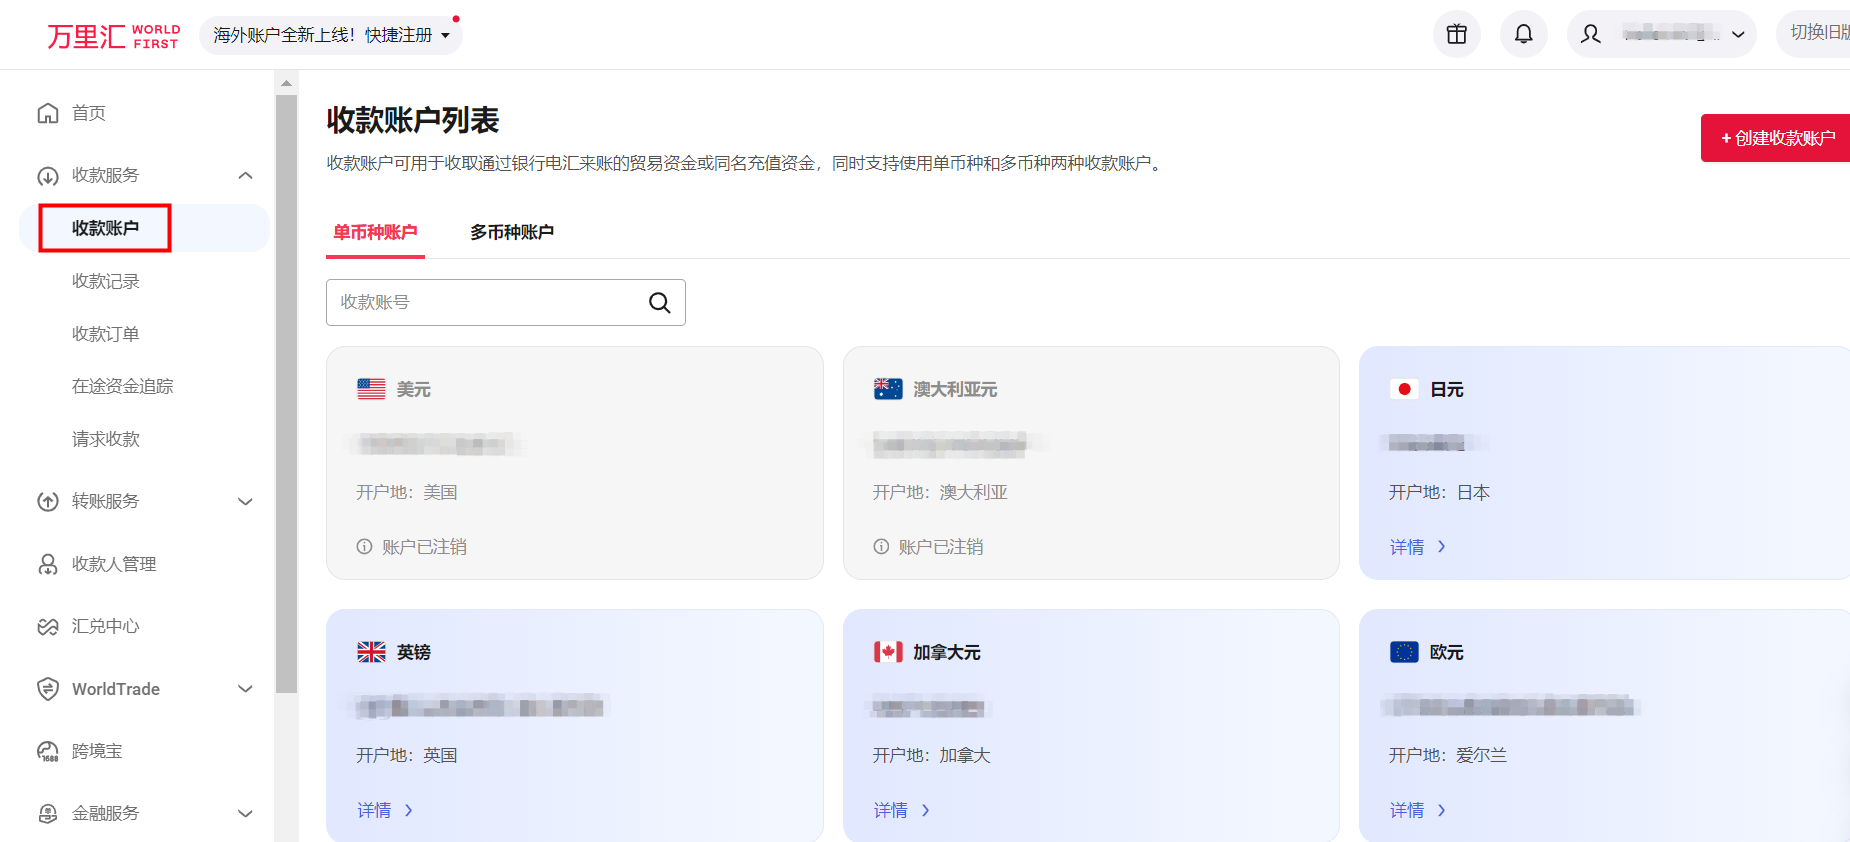Screen dimensions: 1850x842
Task: Open 收款人管理 in sidebar
Action: 113,564
